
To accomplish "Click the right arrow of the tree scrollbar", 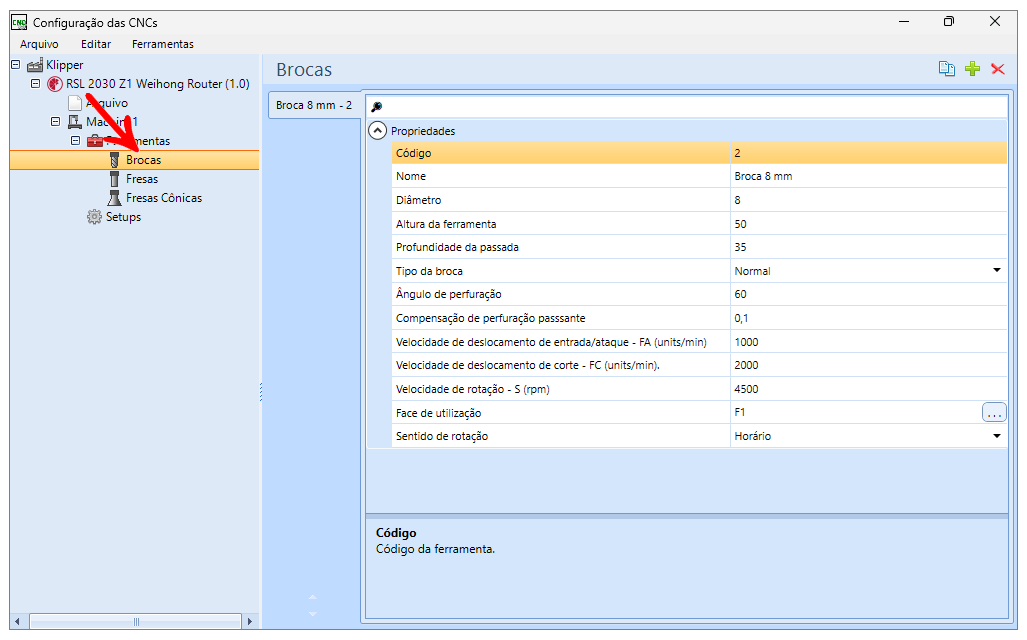I will [x=249, y=621].
